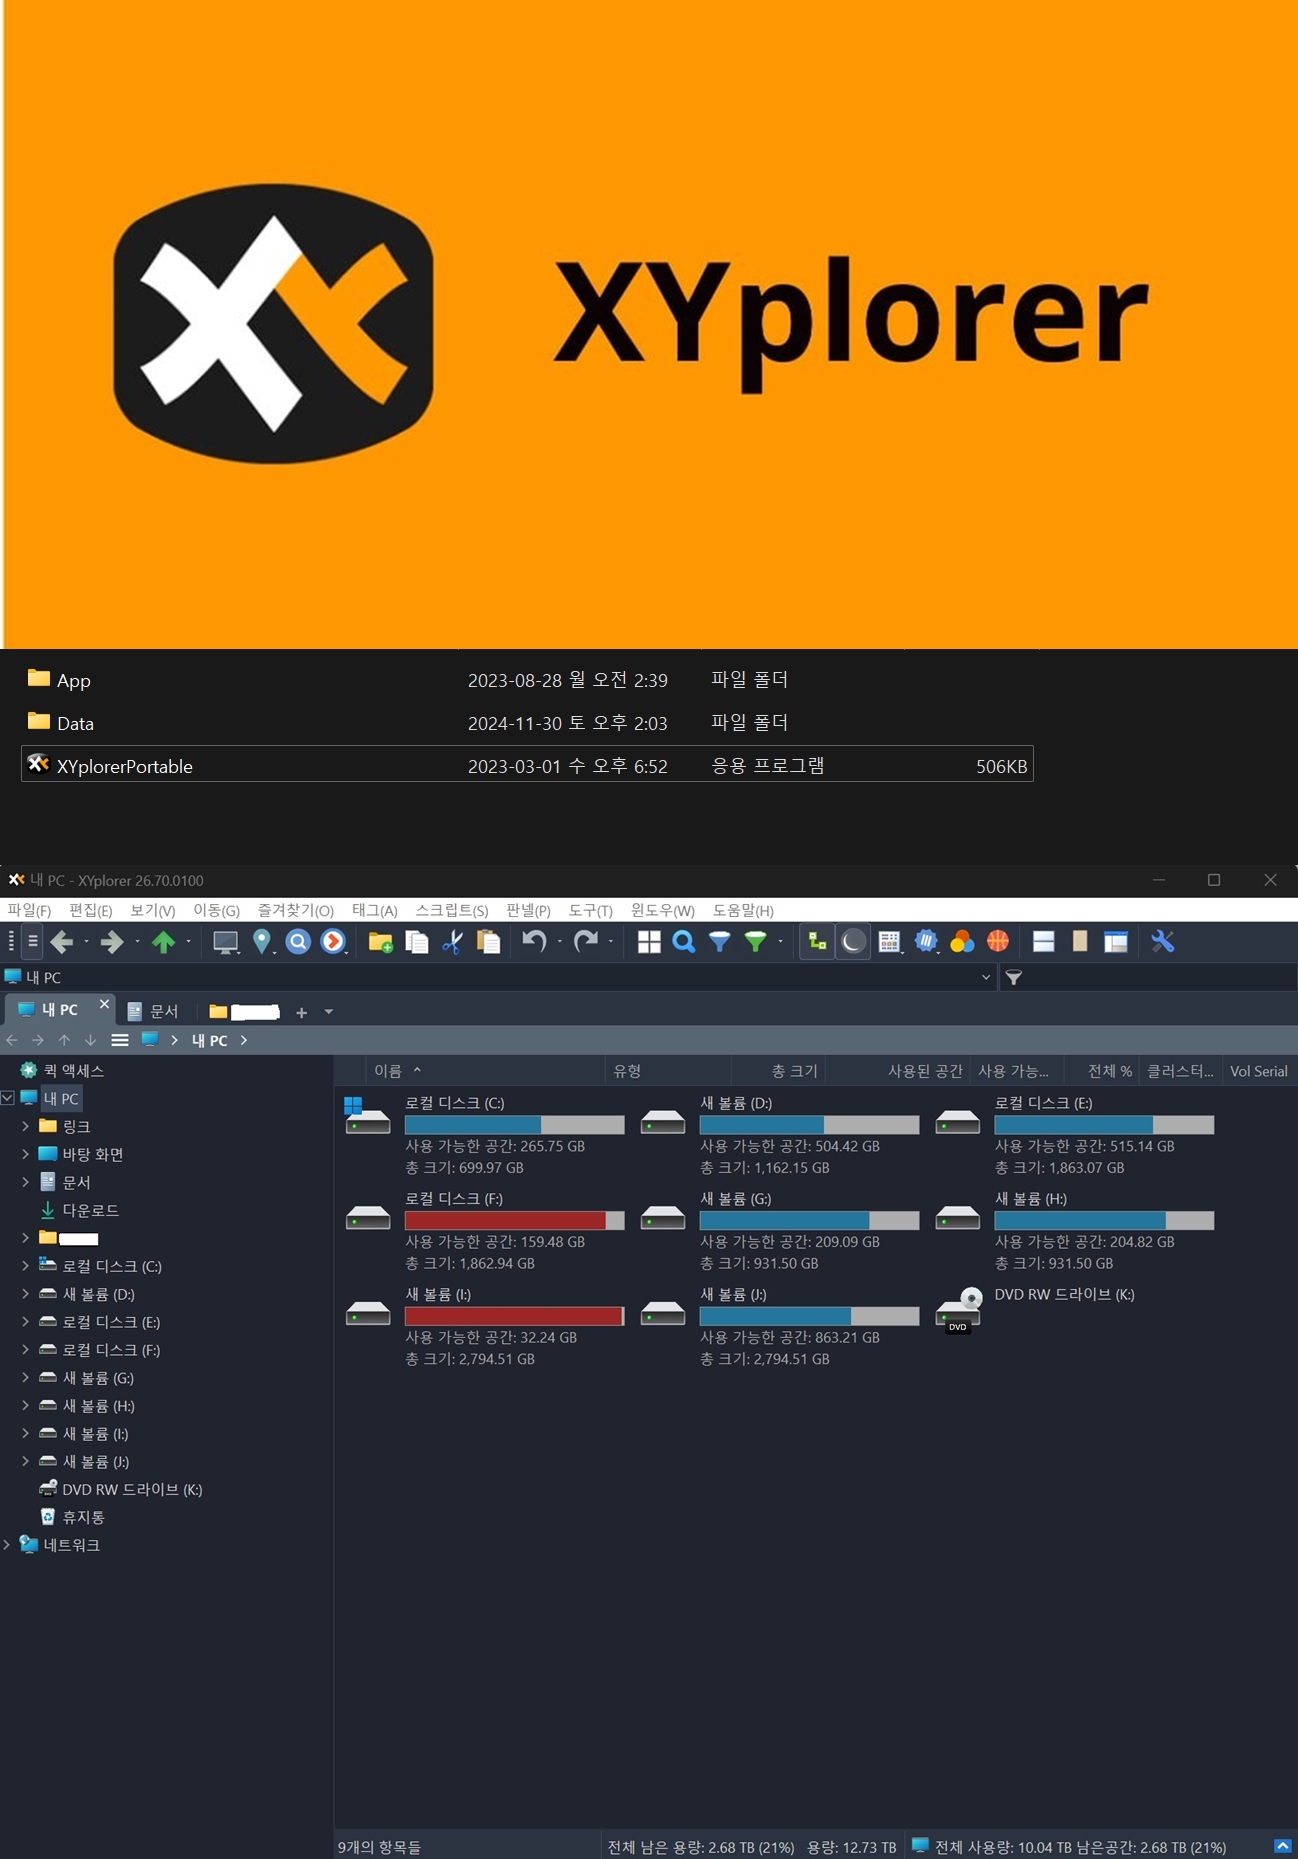
Task: Open the 파일(F) menu
Action: (x=29, y=910)
